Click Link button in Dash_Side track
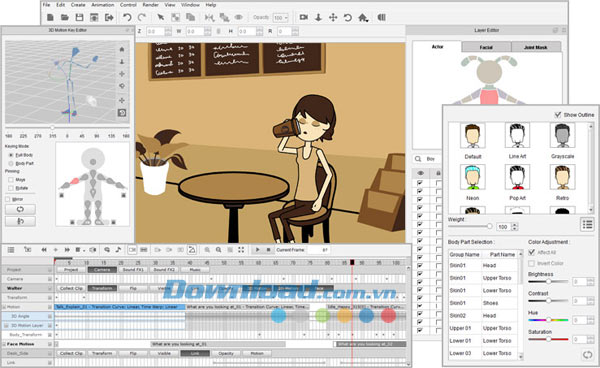The height and width of the screenshot is (368, 600). click(x=195, y=353)
